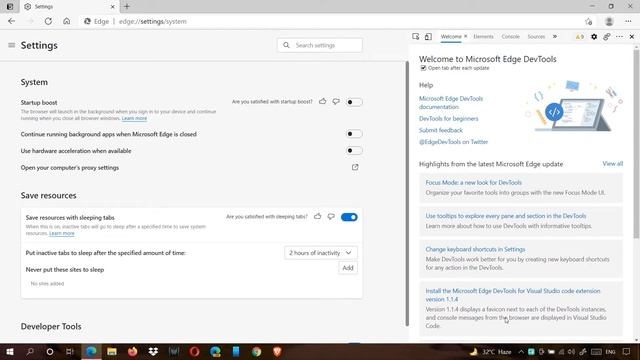
Task: Open Submit feedback link
Action: tap(441, 130)
